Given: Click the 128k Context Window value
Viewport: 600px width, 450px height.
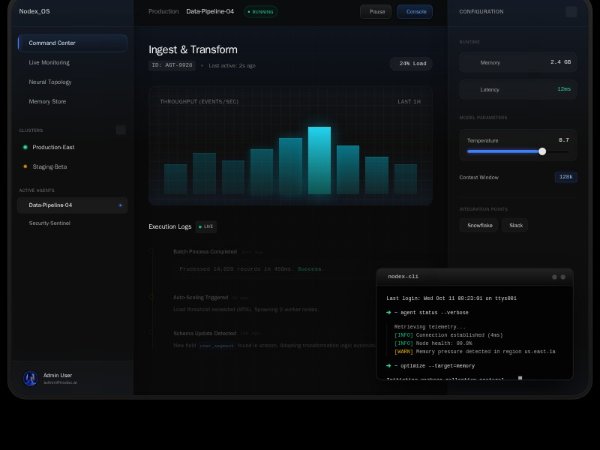Looking at the screenshot, I should click(566, 177).
